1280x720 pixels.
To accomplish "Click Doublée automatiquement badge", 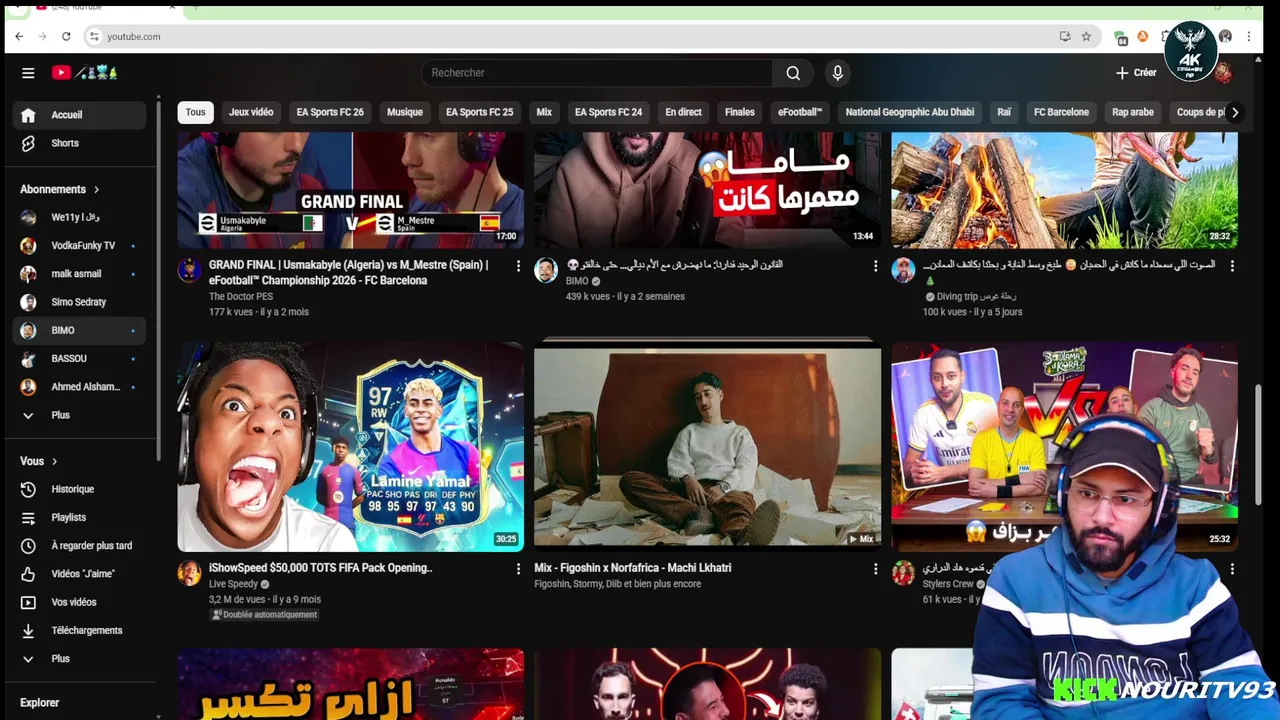I will tap(264, 615).
